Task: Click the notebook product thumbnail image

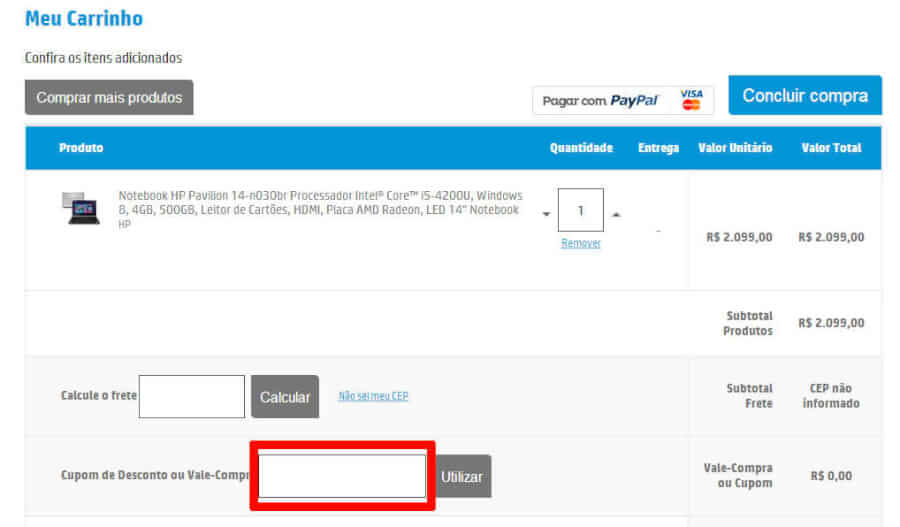Action: 81,208
